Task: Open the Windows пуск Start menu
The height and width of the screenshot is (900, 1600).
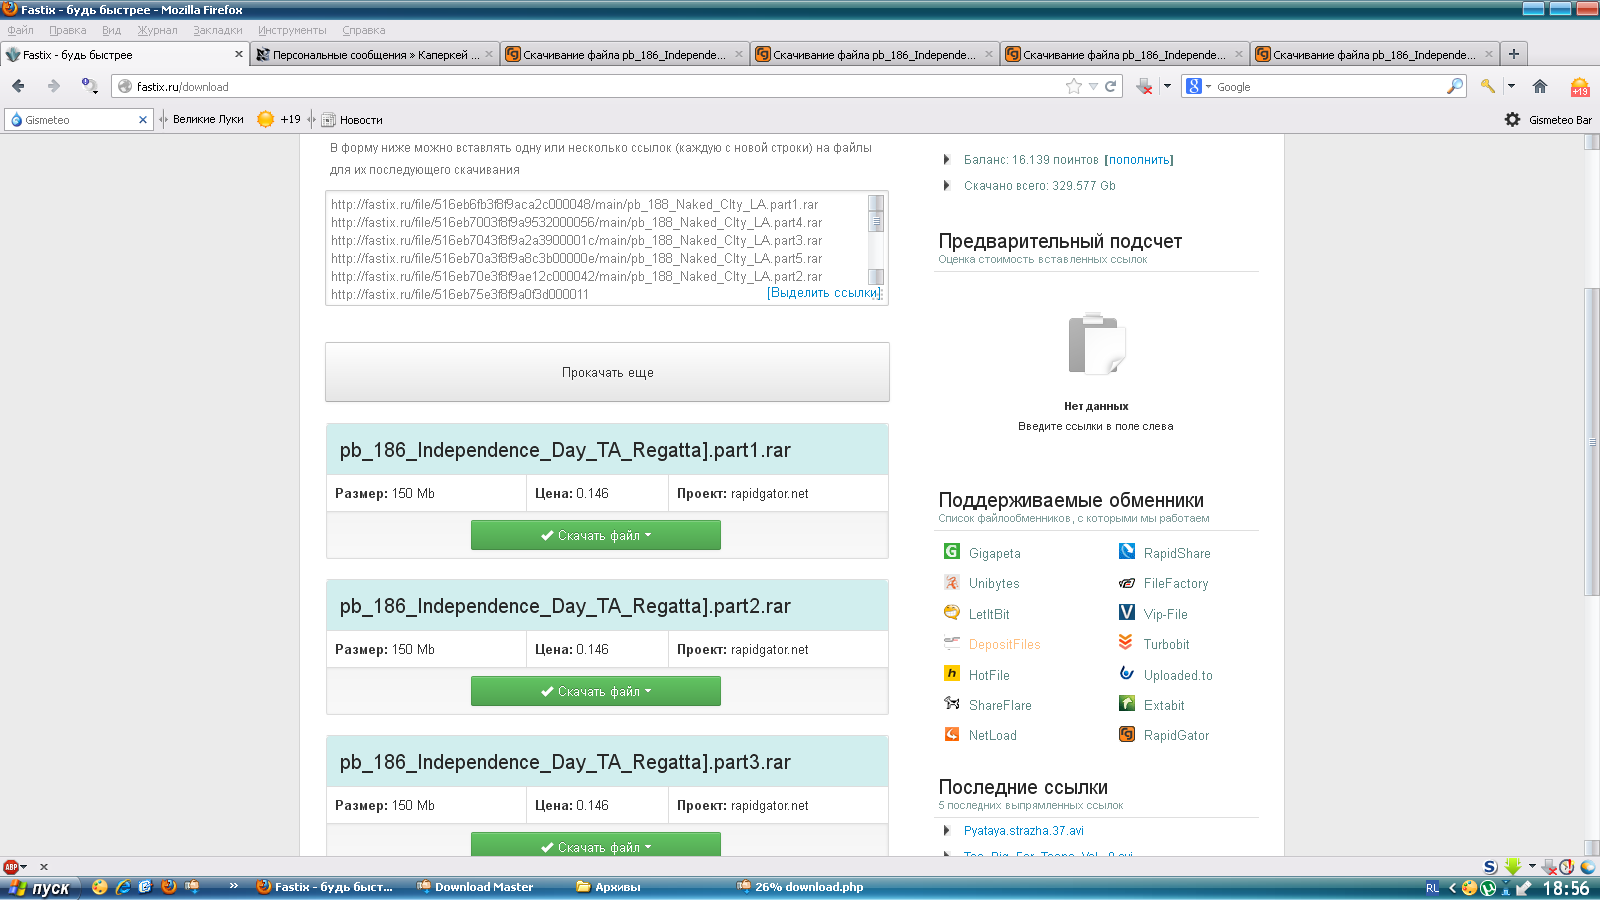Action: (x=39, y=887)
